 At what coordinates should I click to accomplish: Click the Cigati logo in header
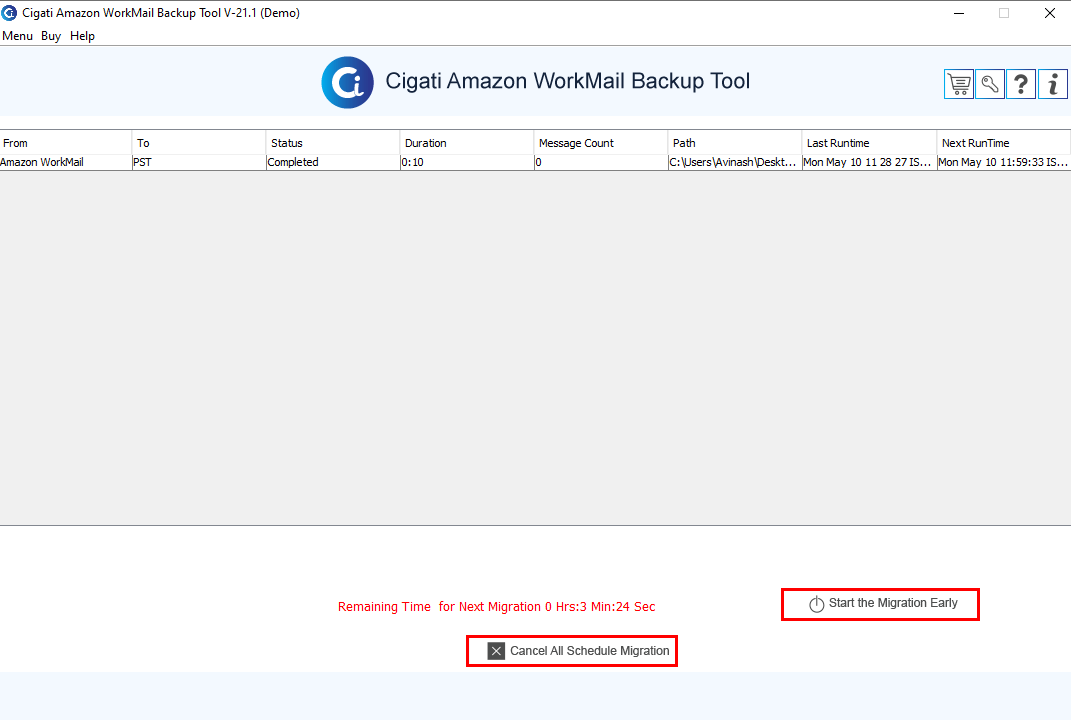coord(348,82)
